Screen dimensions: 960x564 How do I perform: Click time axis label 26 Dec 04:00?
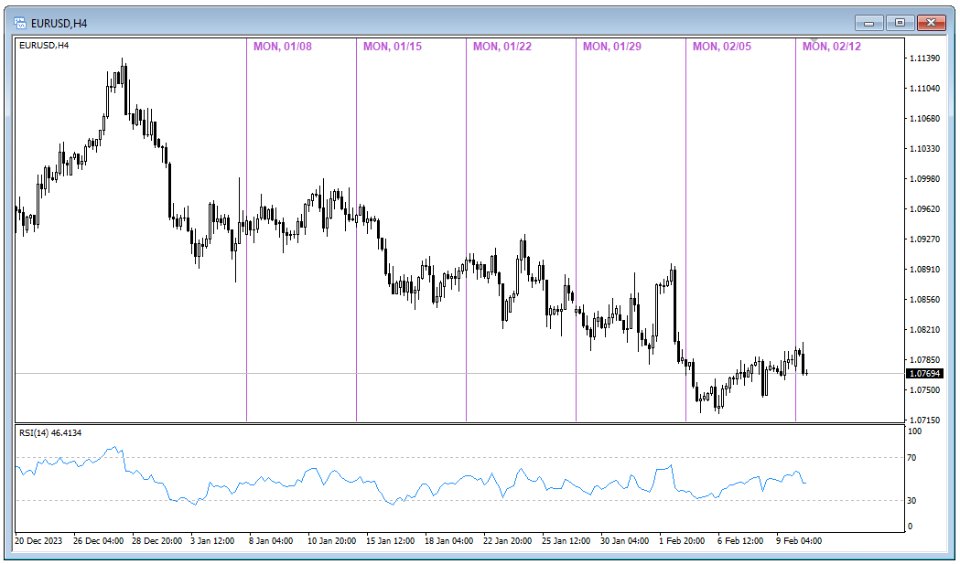point(98,541)
